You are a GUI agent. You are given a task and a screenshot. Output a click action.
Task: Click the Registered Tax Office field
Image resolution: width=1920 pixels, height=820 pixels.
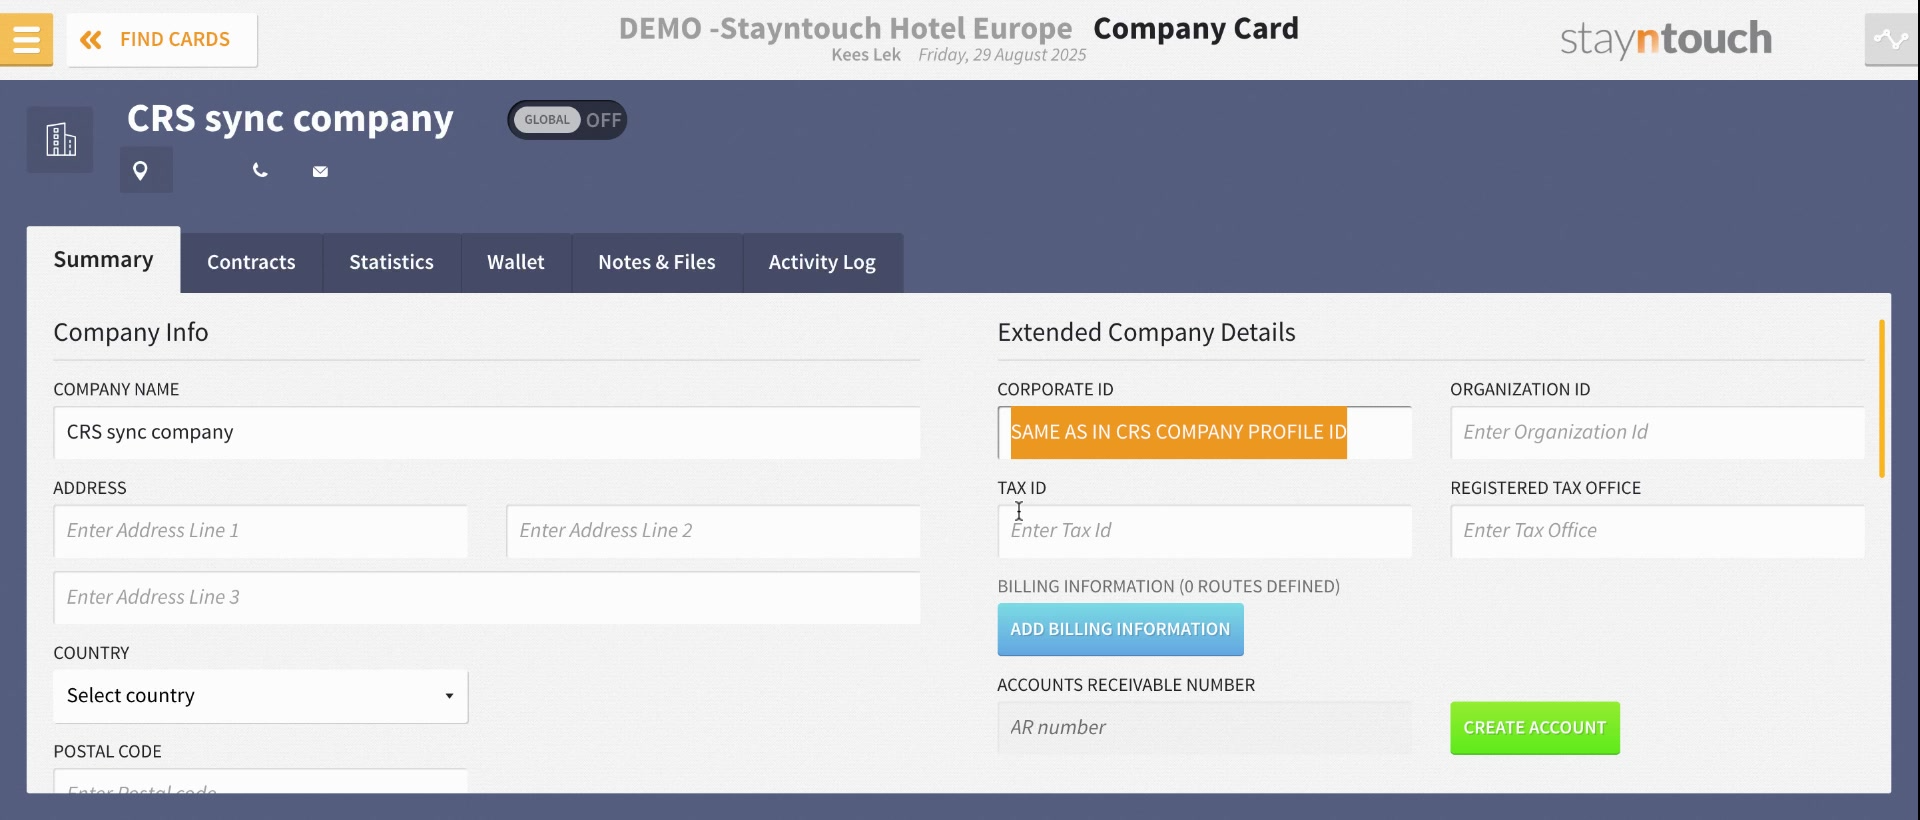point(1657,531)
